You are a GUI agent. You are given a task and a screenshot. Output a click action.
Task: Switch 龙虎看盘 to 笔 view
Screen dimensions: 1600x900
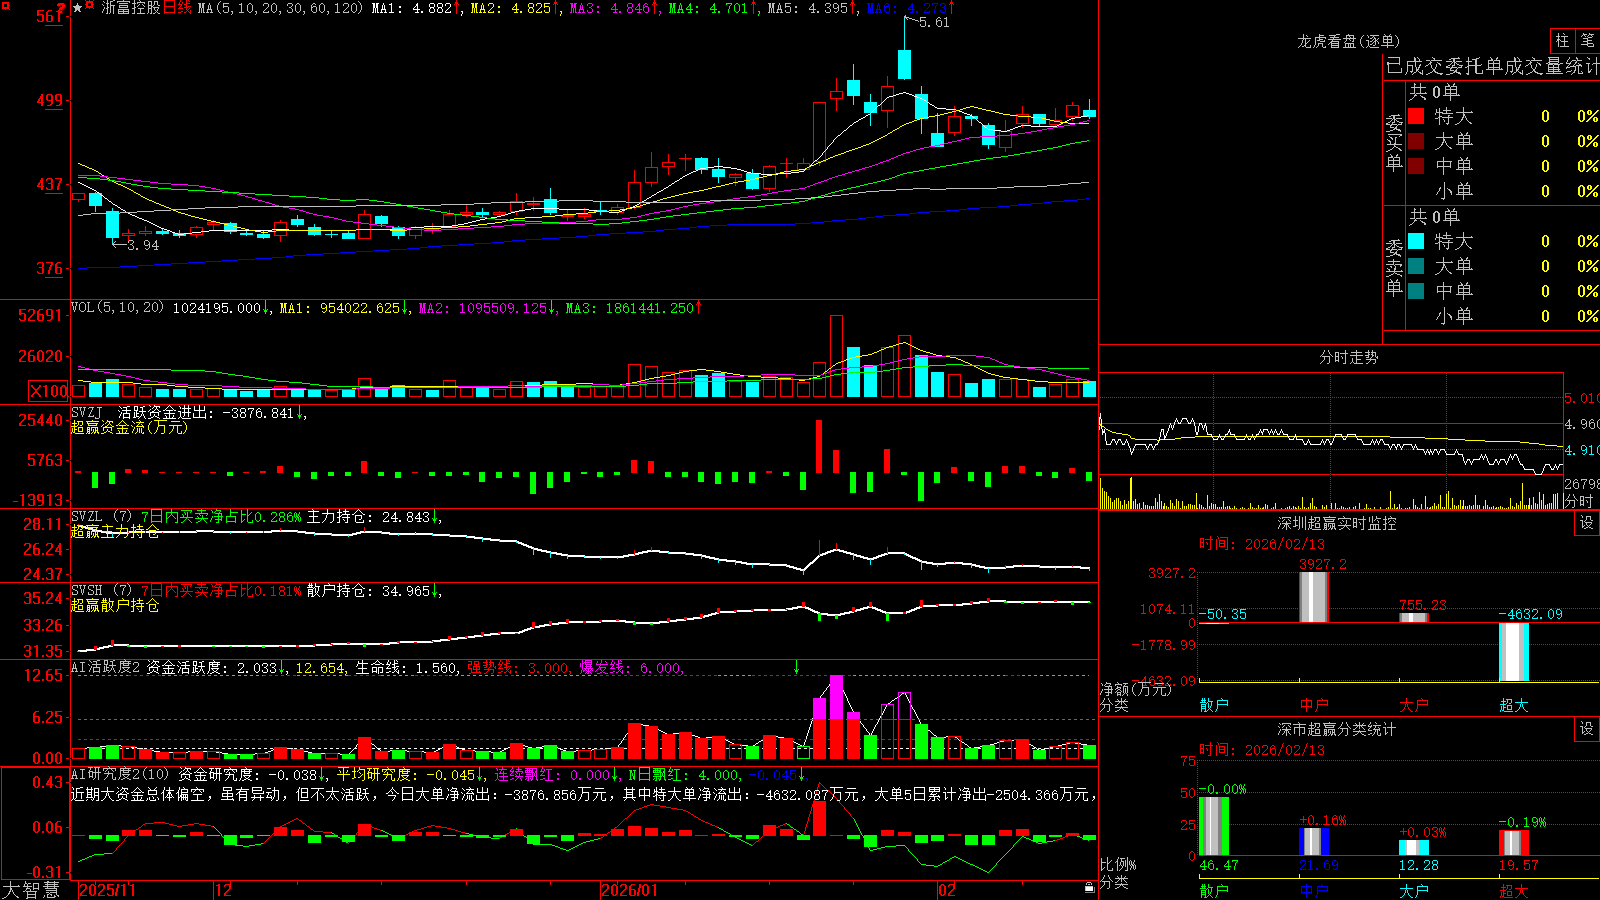(x=1587, y=41)
